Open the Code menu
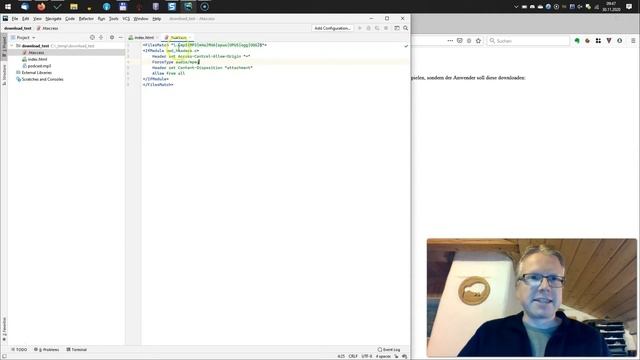640x360 pixels. pos(70,19)
